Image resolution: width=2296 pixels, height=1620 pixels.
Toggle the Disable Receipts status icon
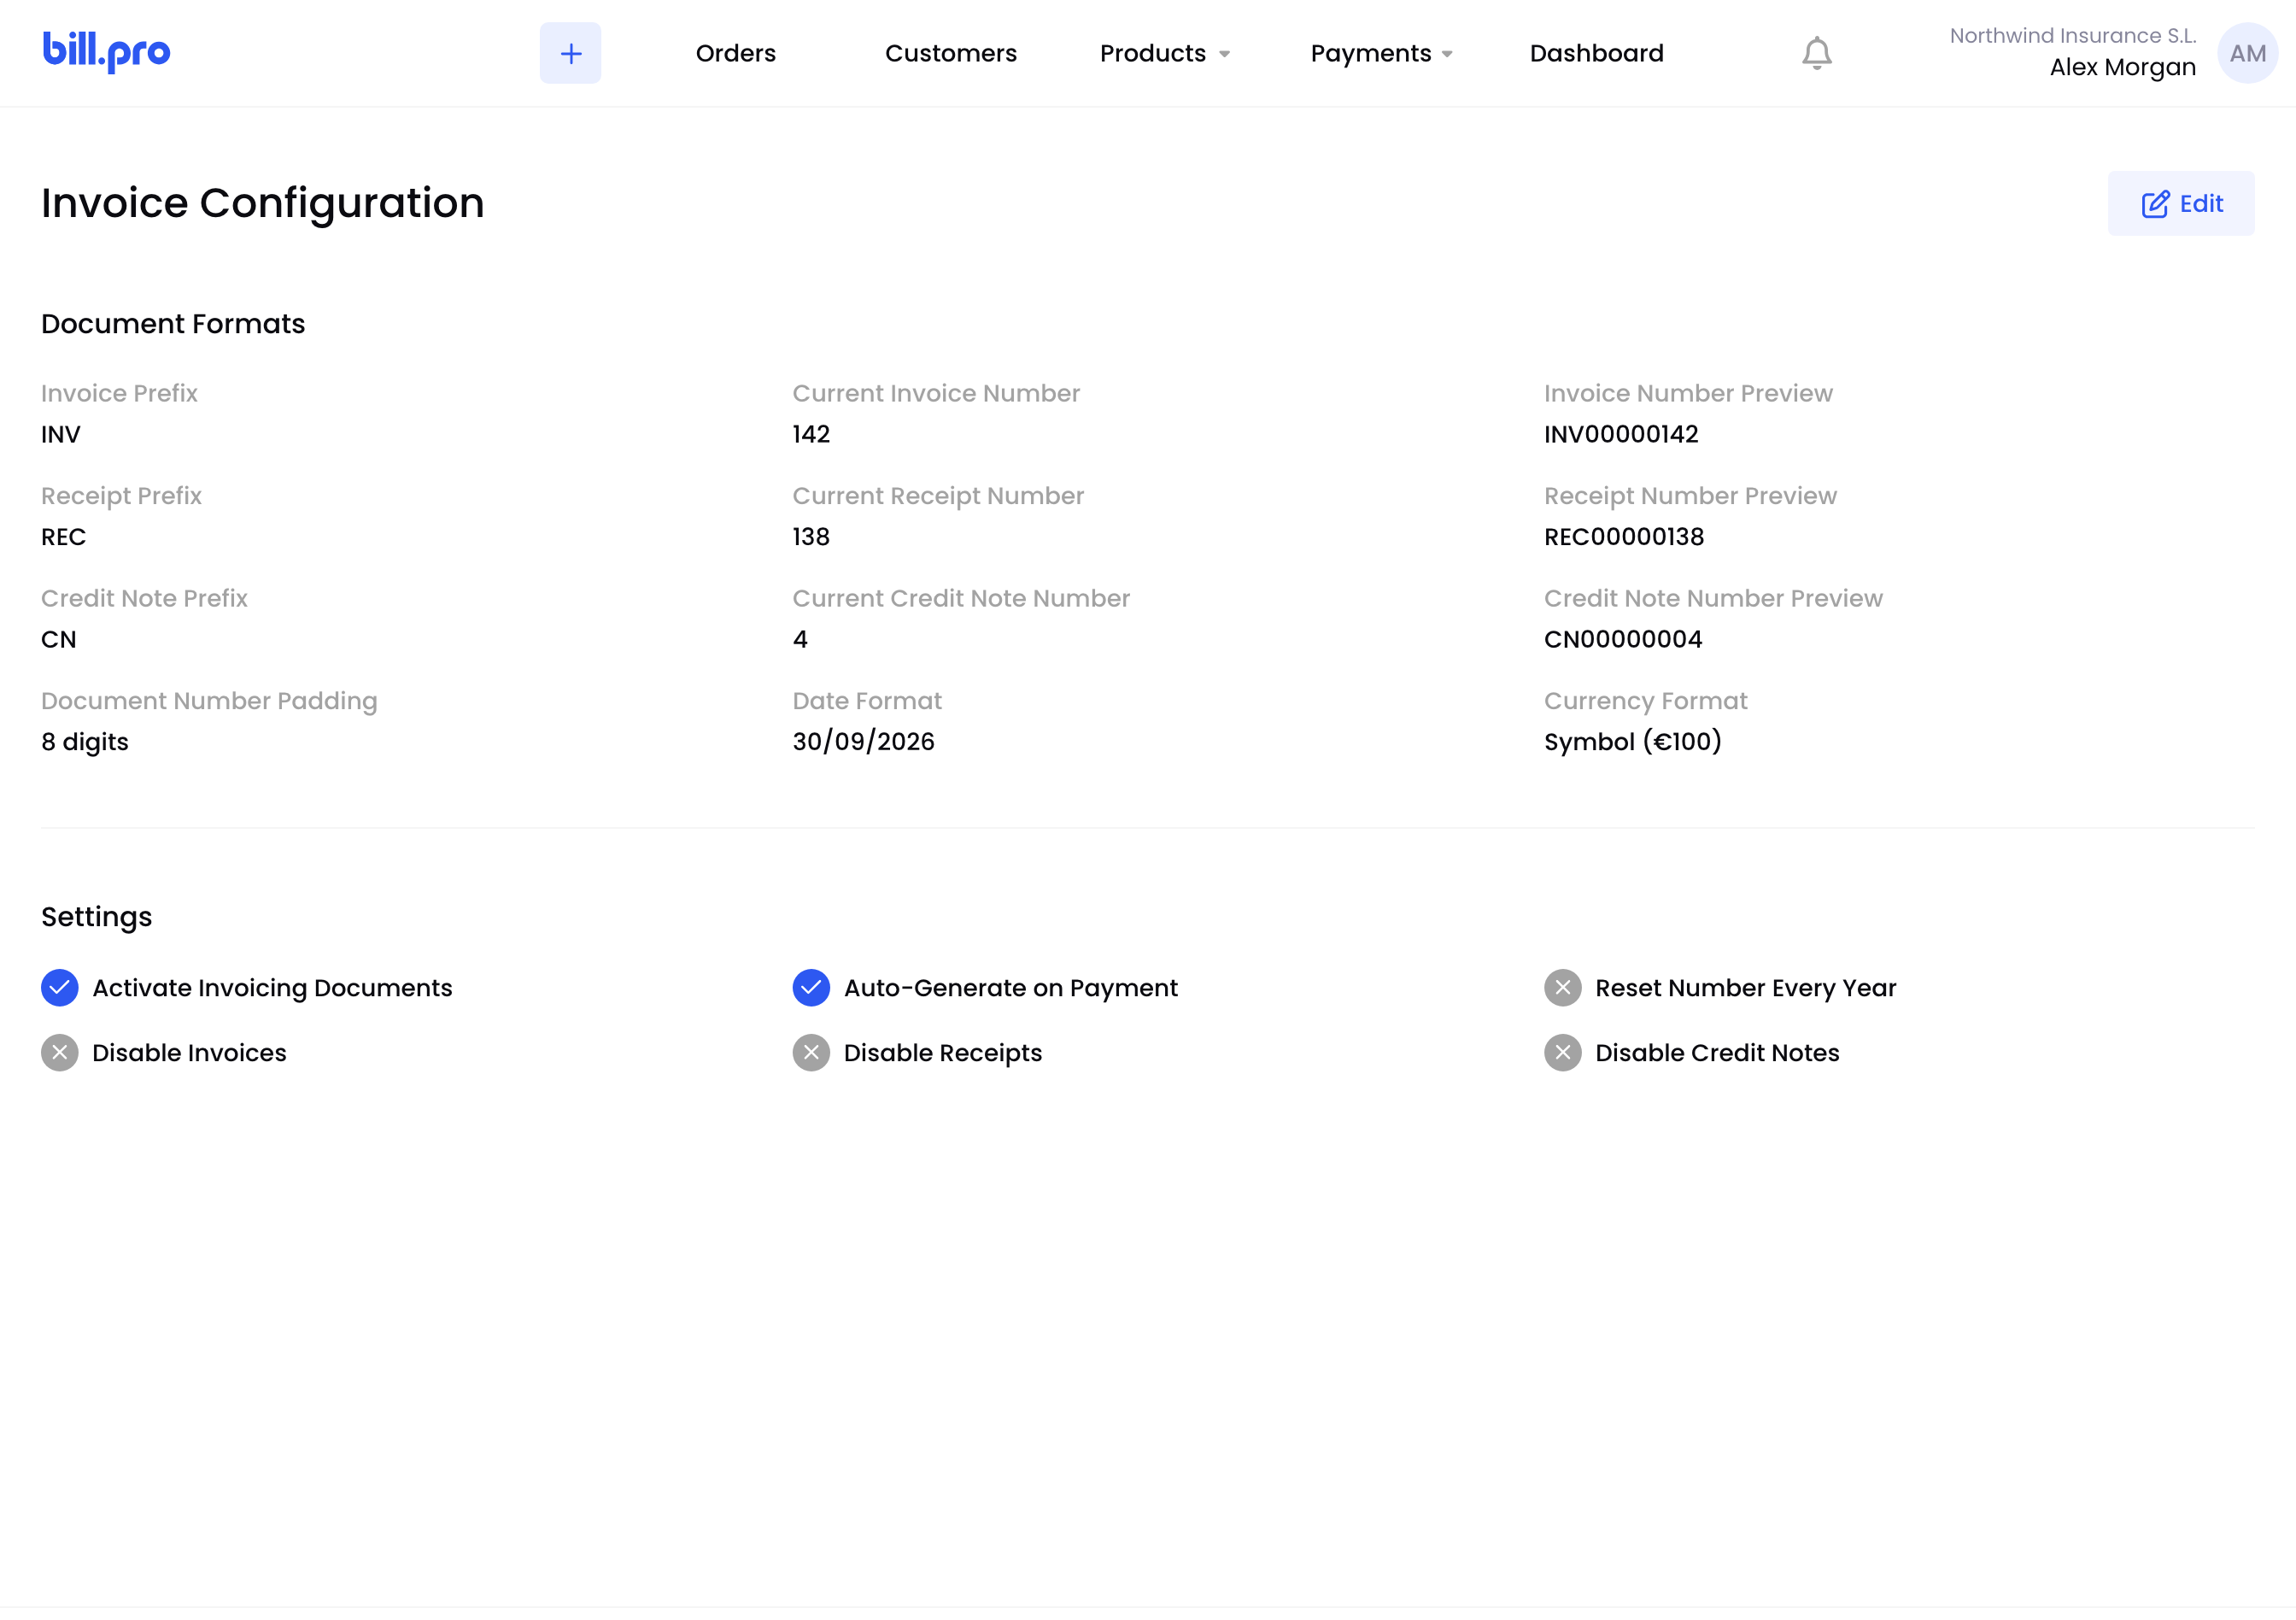pos(811,1052)
